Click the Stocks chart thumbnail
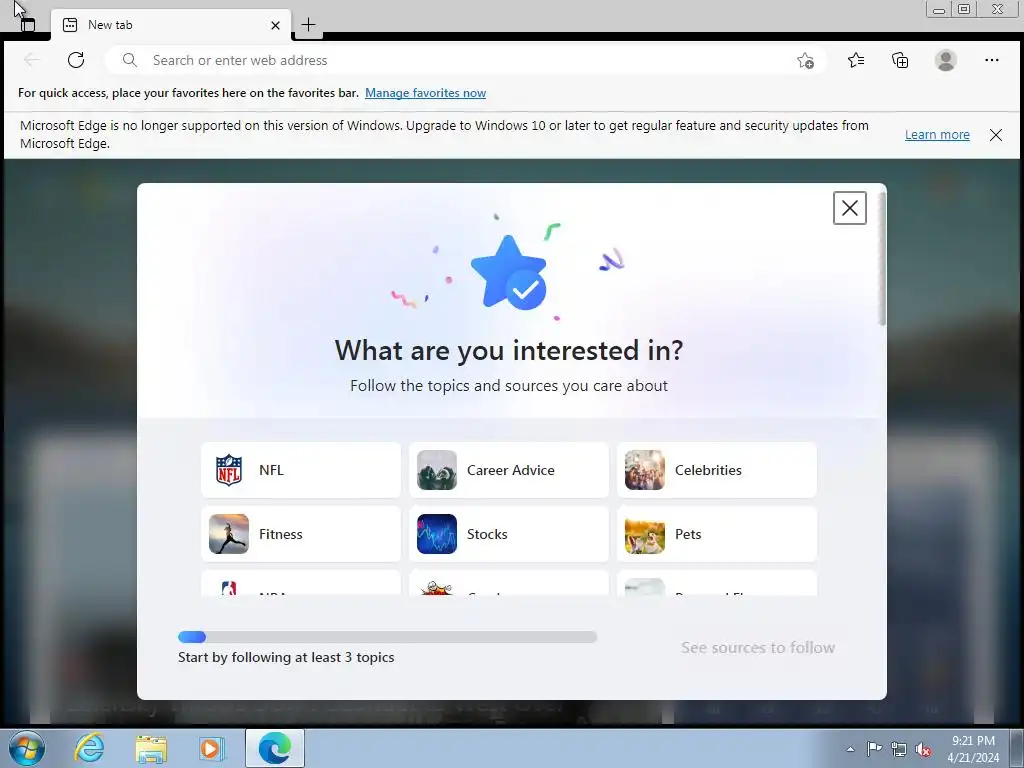 436,534
